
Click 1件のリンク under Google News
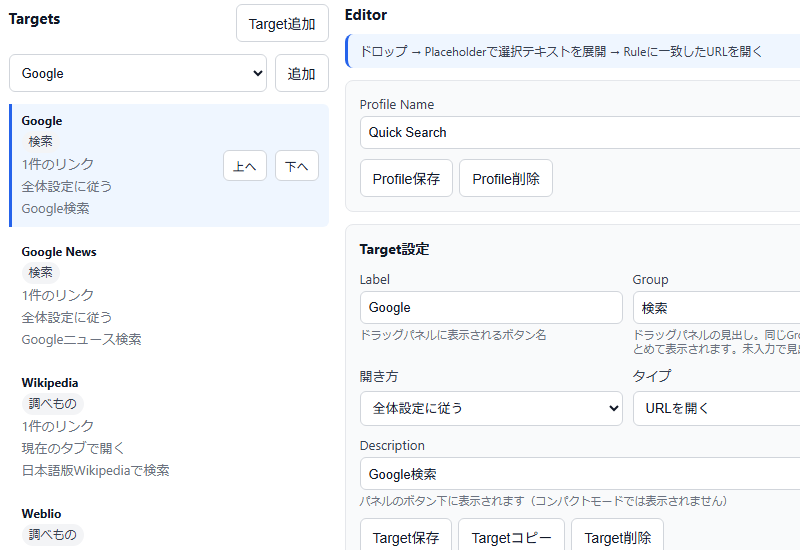(x=58, y=295)
